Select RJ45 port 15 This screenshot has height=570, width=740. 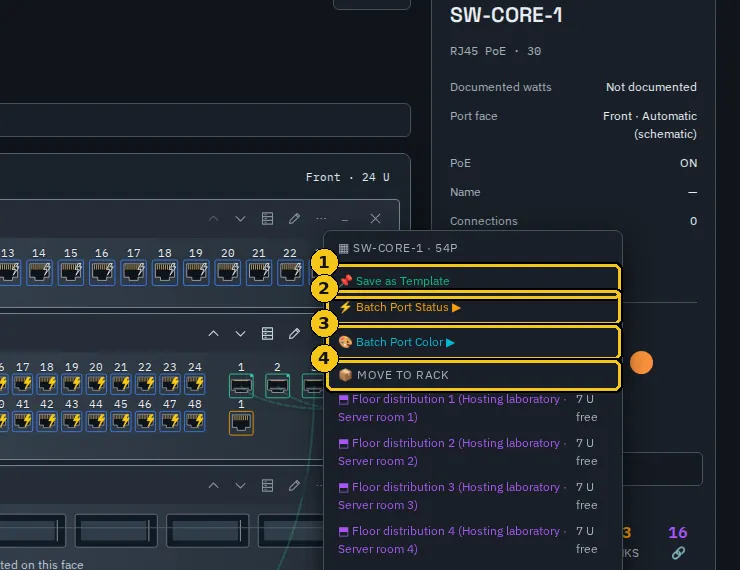point(71,273)
